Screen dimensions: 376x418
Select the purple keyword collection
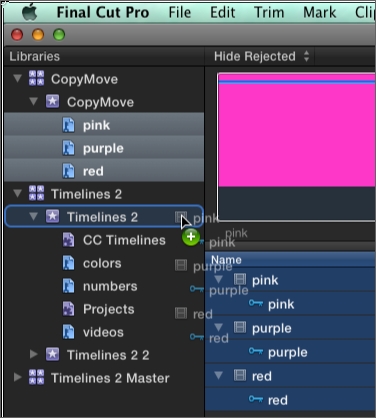pyautogui.click(x=104, y=148)
